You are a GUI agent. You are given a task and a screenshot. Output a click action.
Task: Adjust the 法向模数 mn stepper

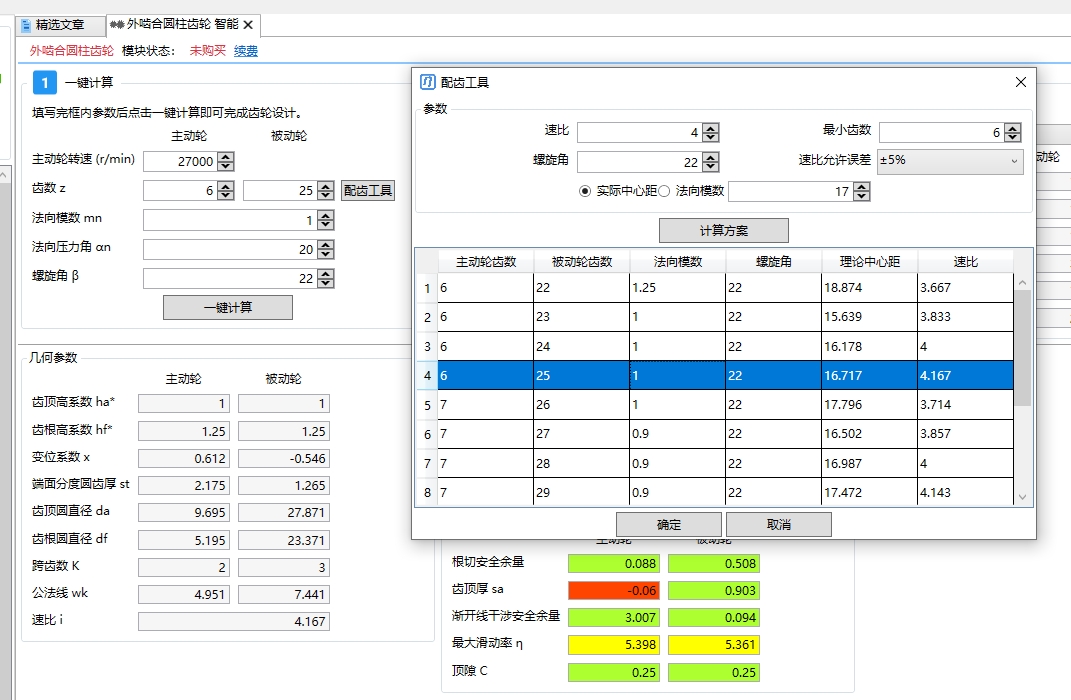(x=326, y=220)
